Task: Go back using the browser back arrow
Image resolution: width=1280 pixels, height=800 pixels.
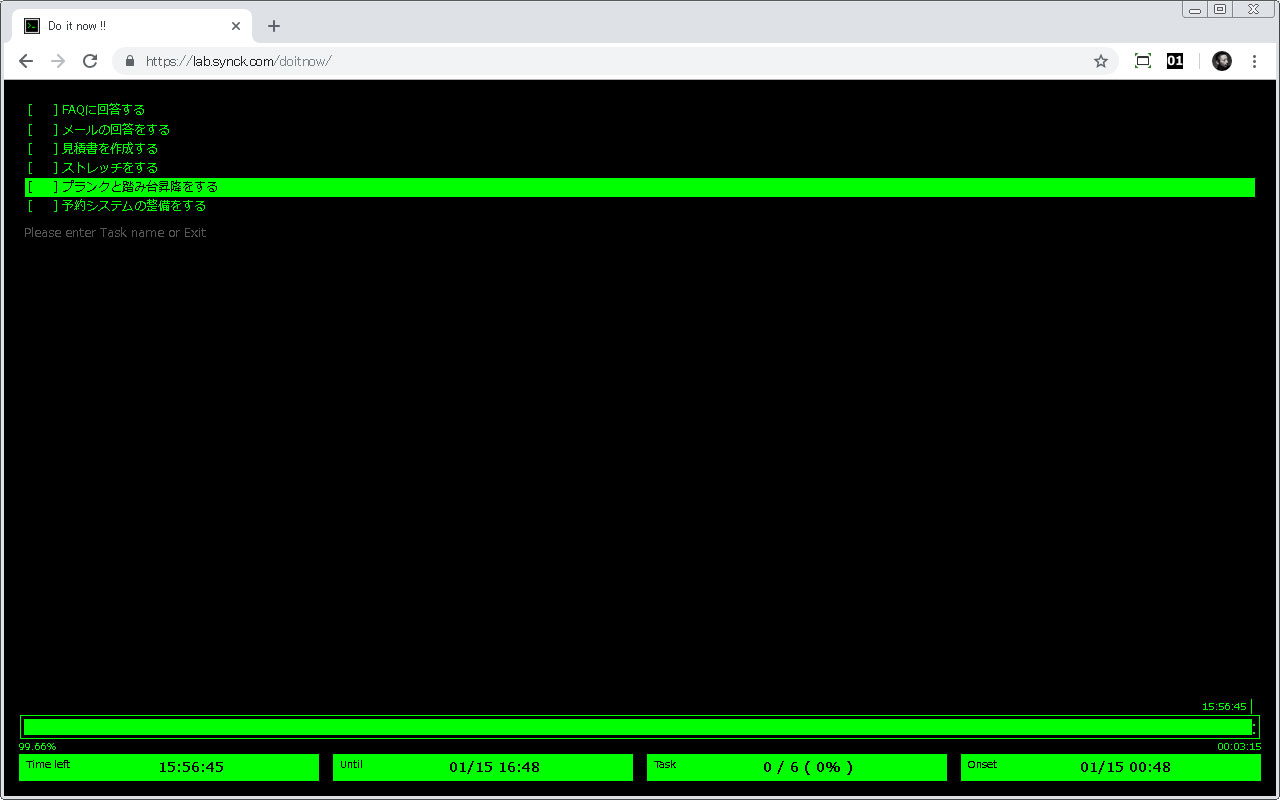Action: click(26, 61)
